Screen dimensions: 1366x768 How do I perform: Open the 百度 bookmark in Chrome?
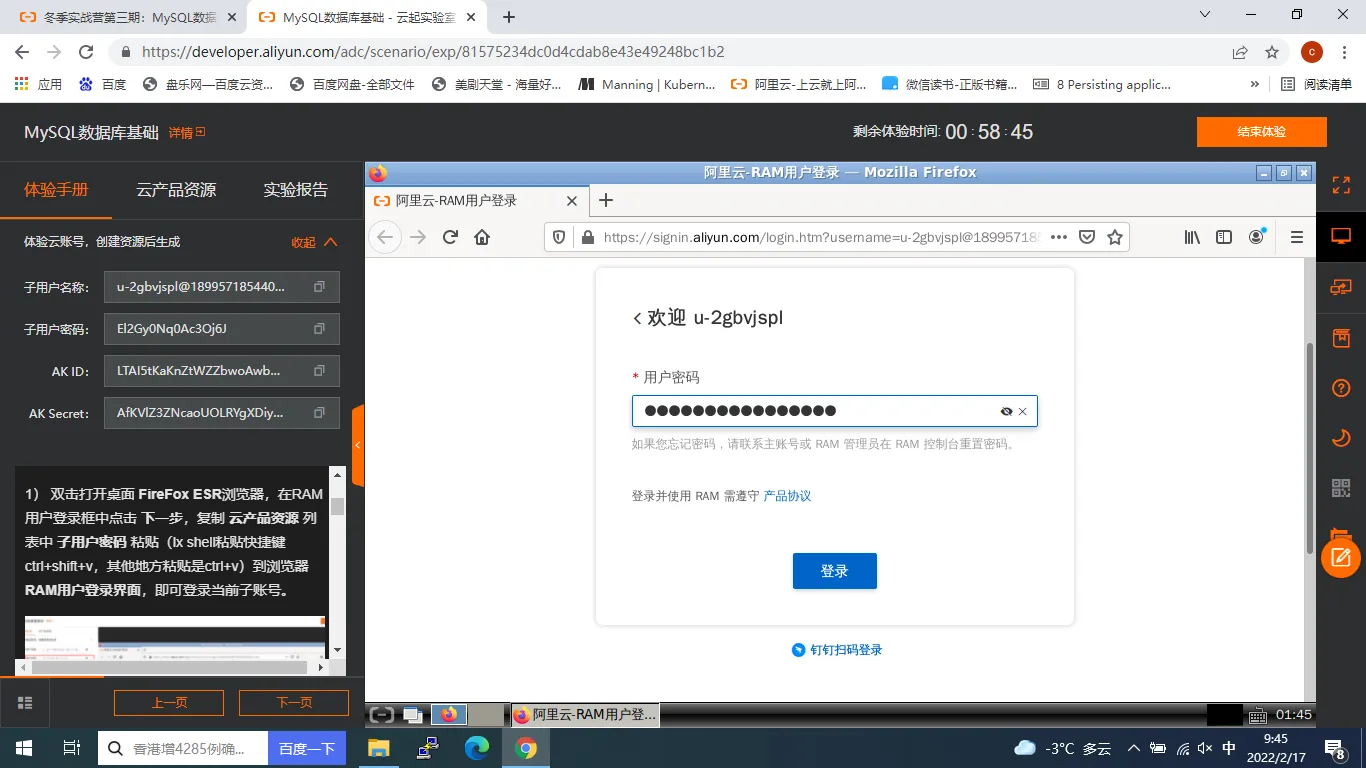tap(103, 85)
